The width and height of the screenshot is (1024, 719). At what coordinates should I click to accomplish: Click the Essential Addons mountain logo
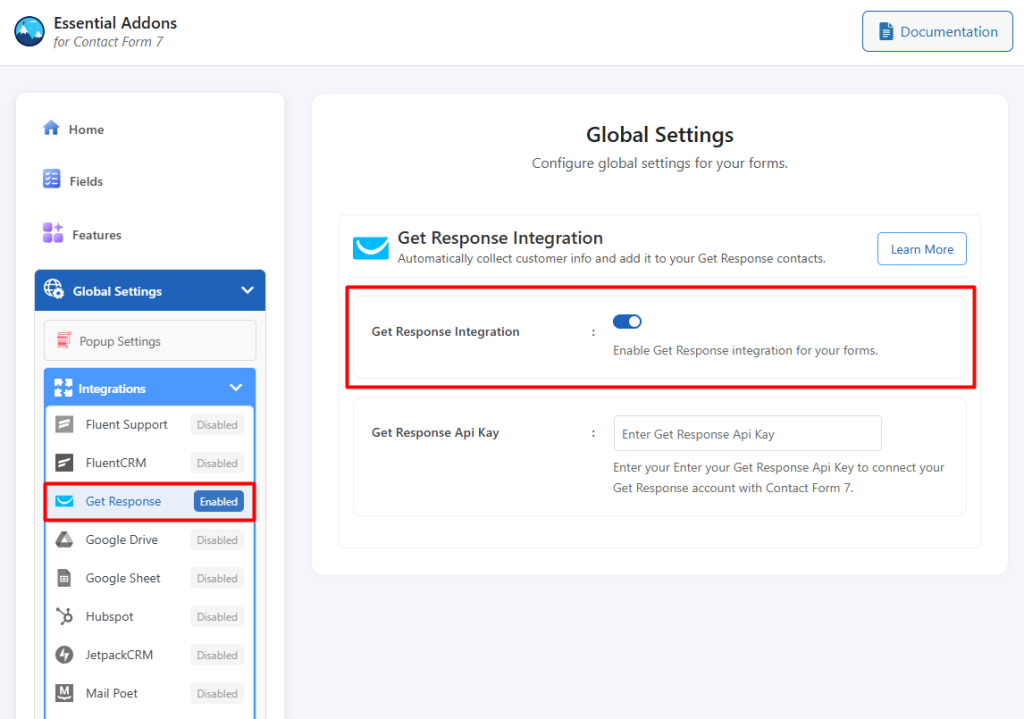pyautogui.click(x=29, y=31)
